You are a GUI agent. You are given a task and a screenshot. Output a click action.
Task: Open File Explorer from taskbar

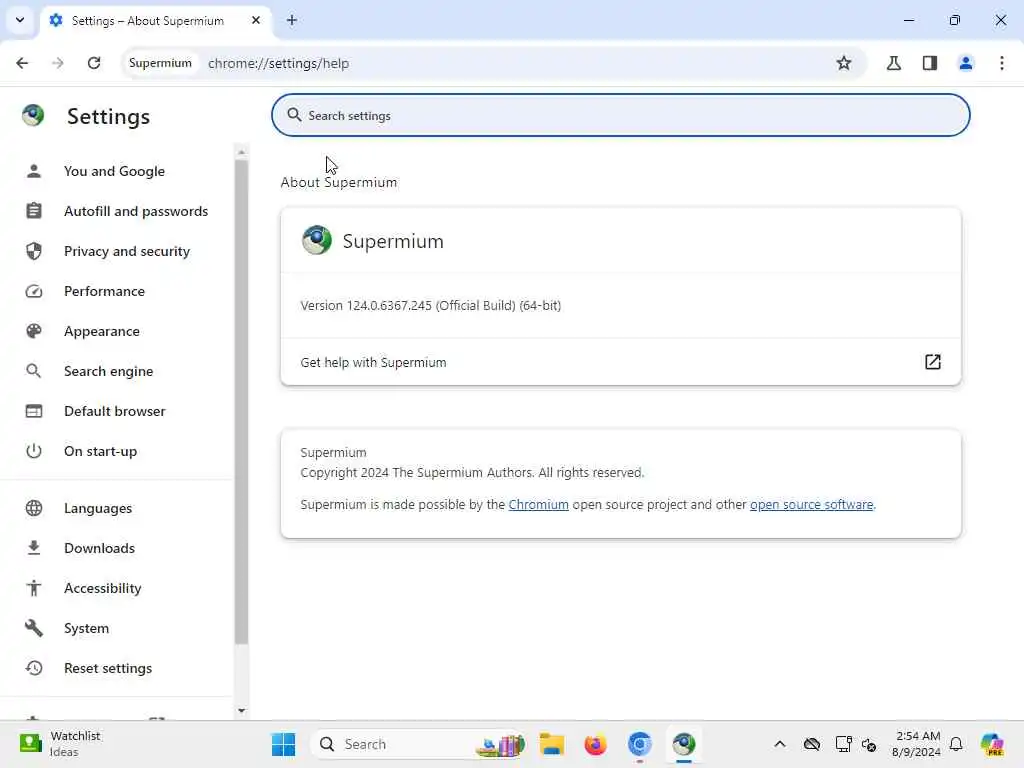click(552, 744)
